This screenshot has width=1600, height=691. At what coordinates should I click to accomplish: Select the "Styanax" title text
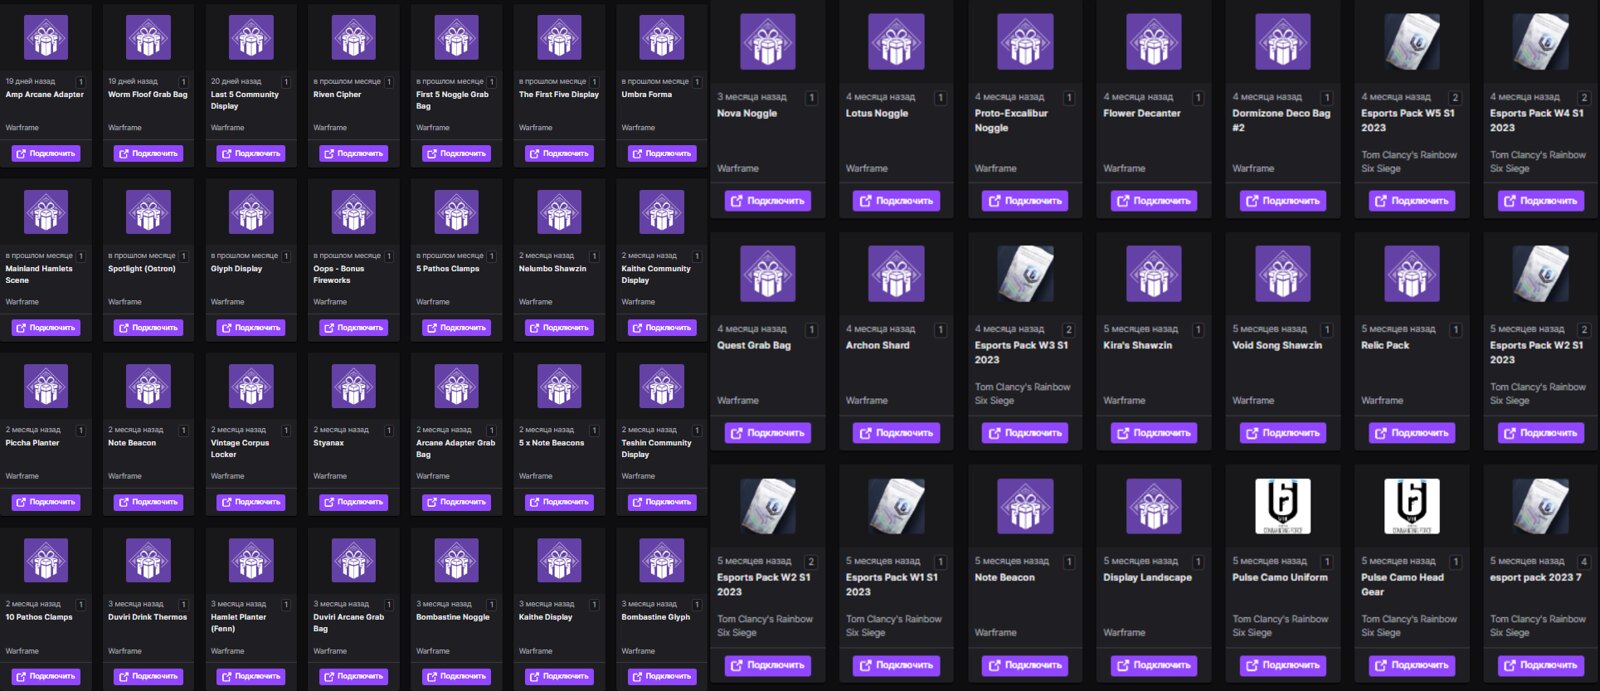pos(329,443)
